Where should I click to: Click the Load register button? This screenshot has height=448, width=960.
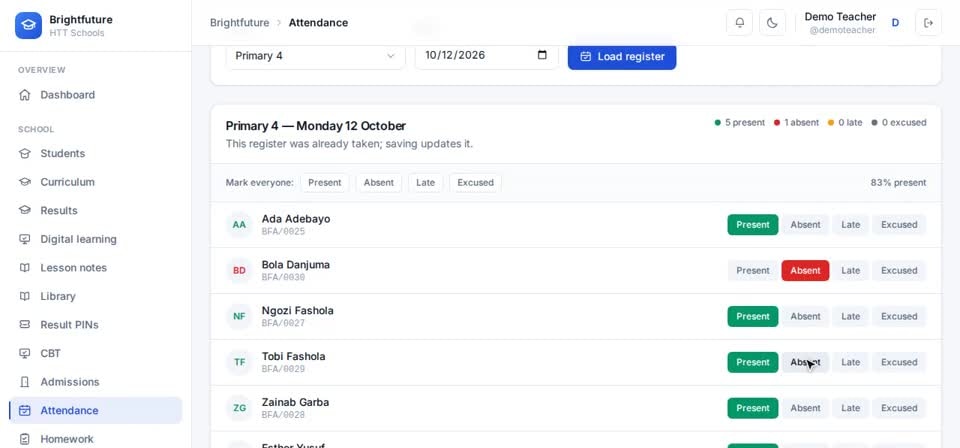(x=622, y=56)
